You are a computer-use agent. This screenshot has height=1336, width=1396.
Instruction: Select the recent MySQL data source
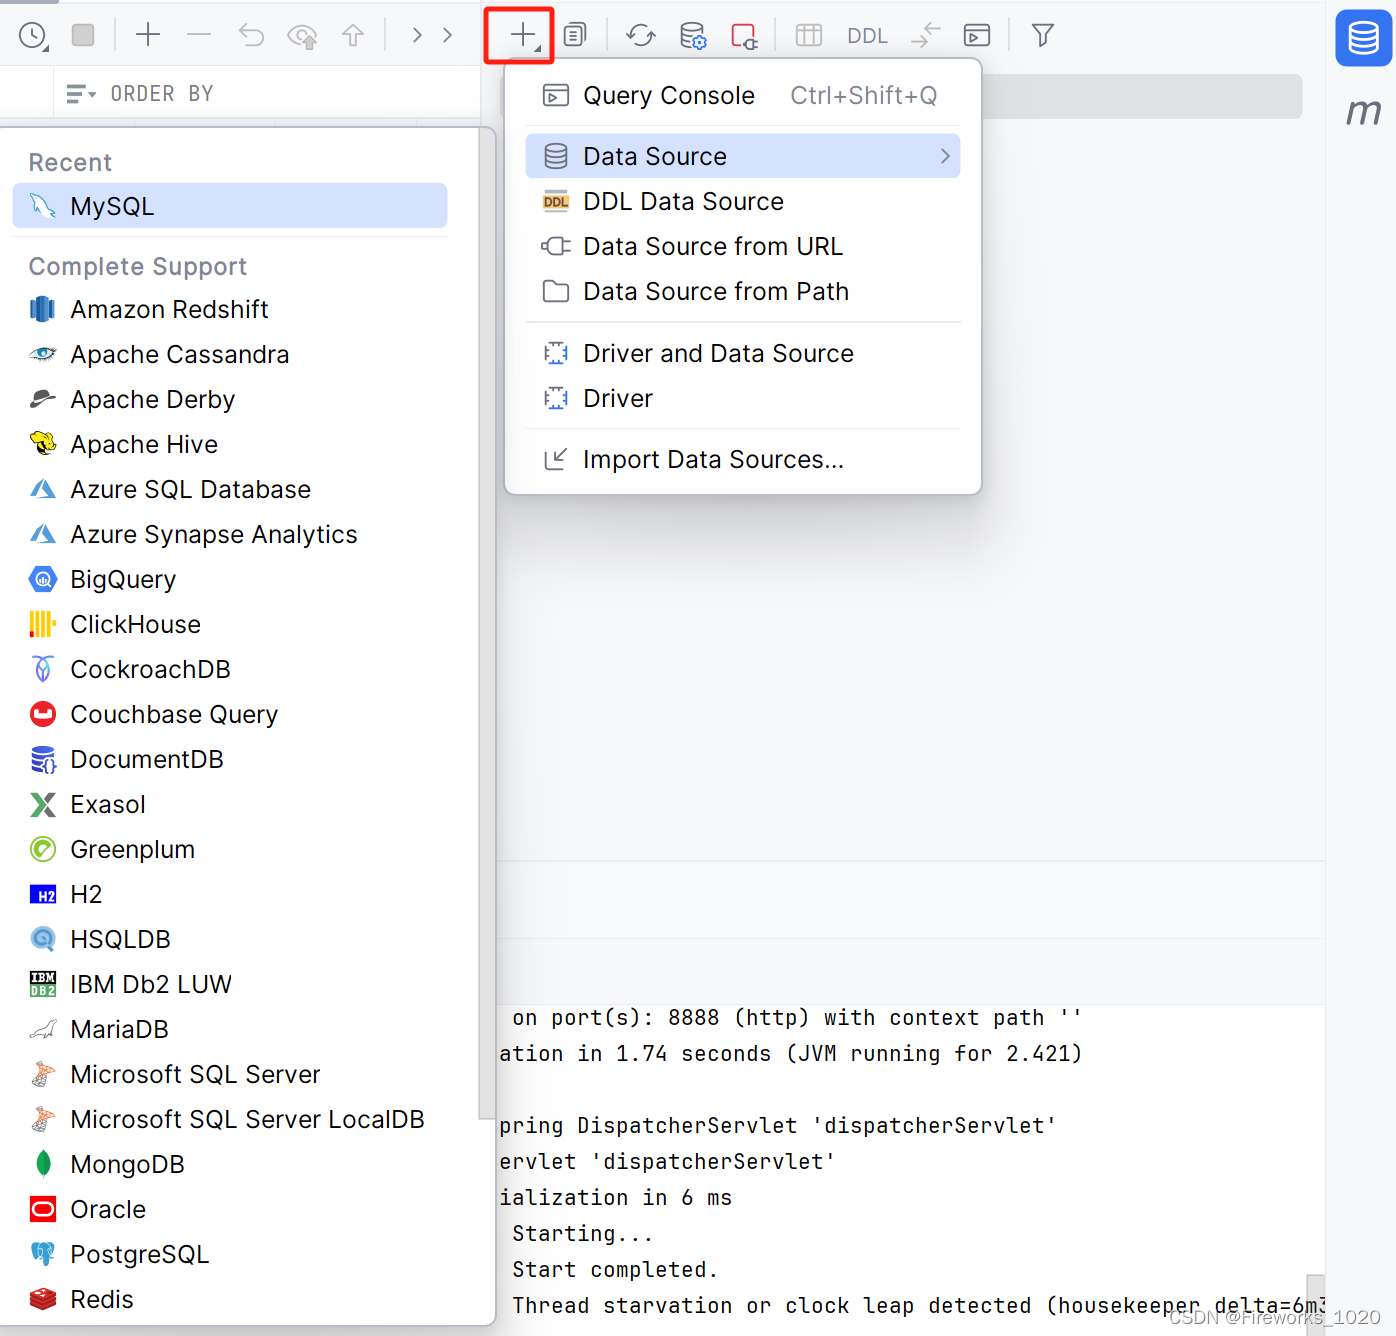(x=230, y=206)
